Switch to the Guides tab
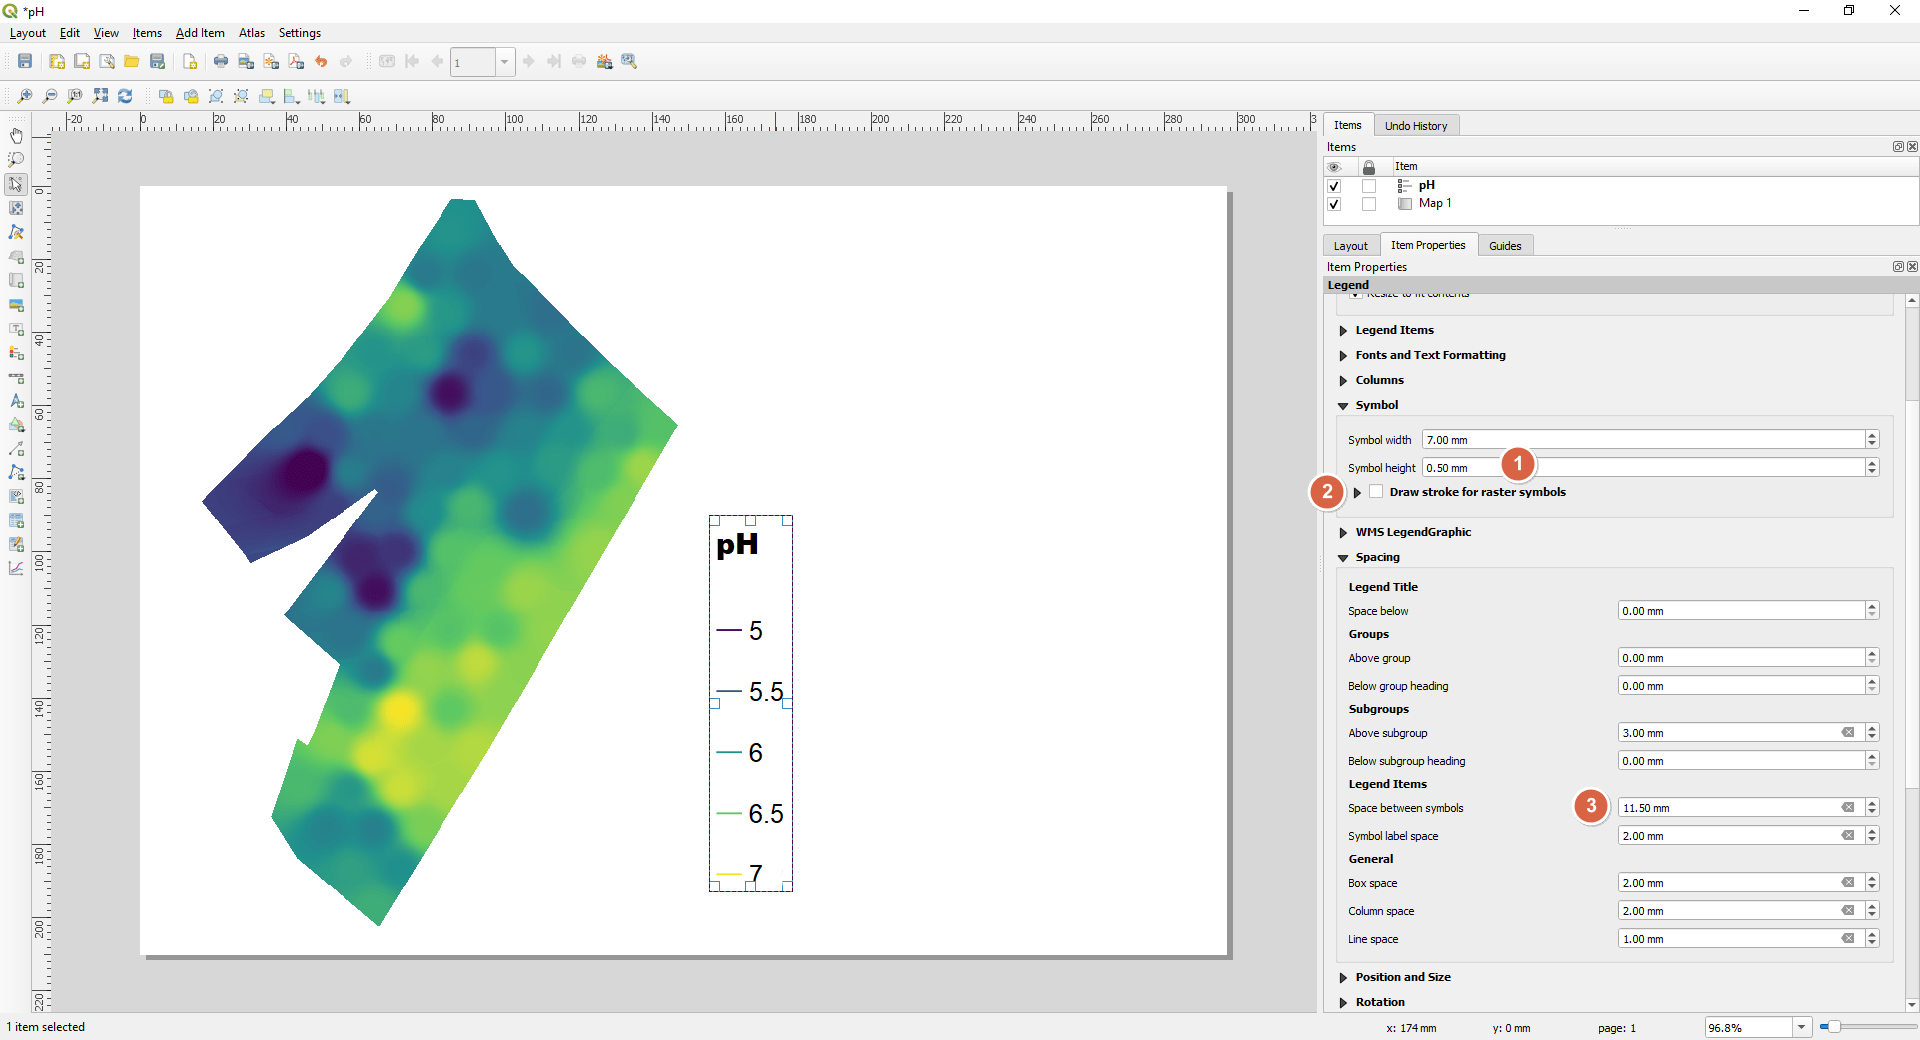 pyautogui.click(x=1505, y=245)
